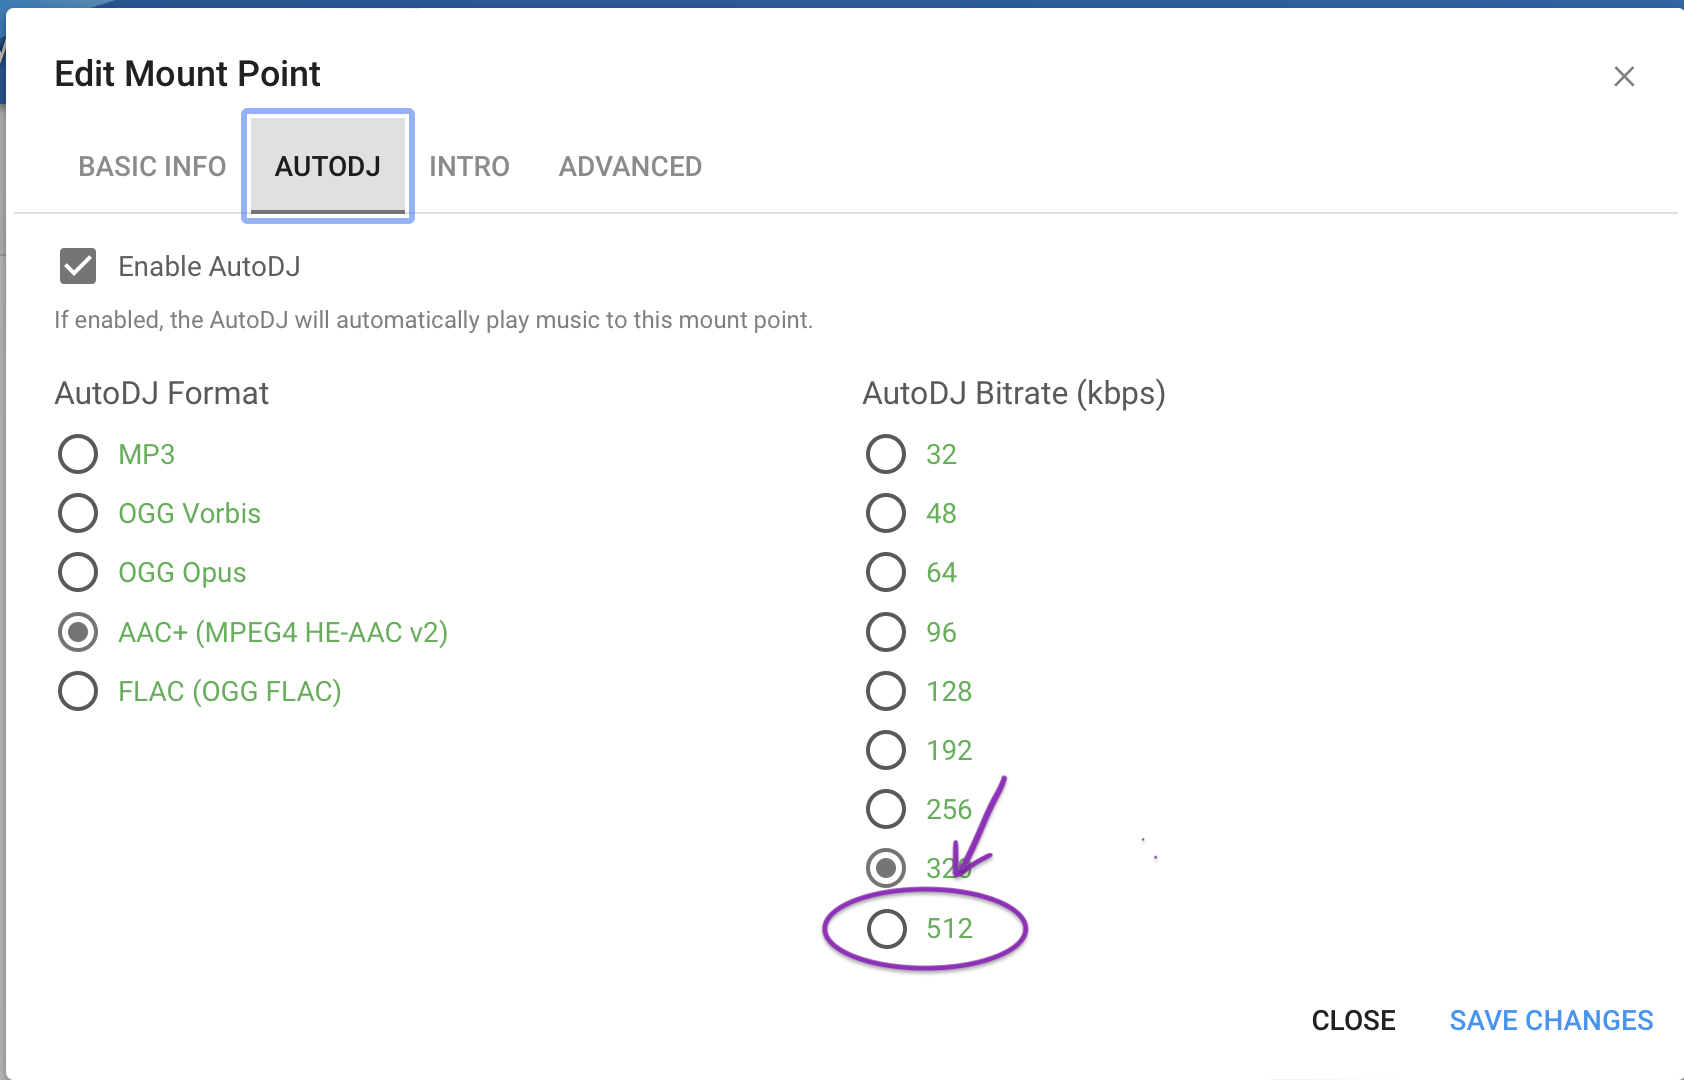Screen dimensions: 1684x1080
Task: Select FLAC (OGG FLAC) format
Action: 77,691
